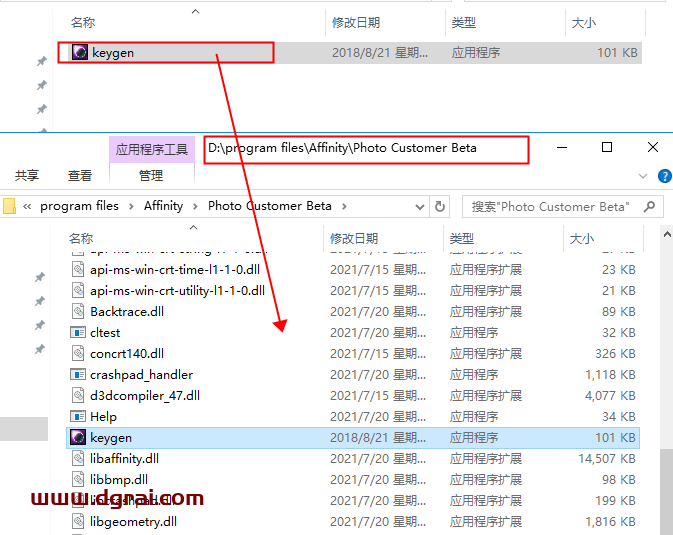This screenshot has width=673, height=535.
Task: Open the 共享 ribbon tab
Action: 27,176
